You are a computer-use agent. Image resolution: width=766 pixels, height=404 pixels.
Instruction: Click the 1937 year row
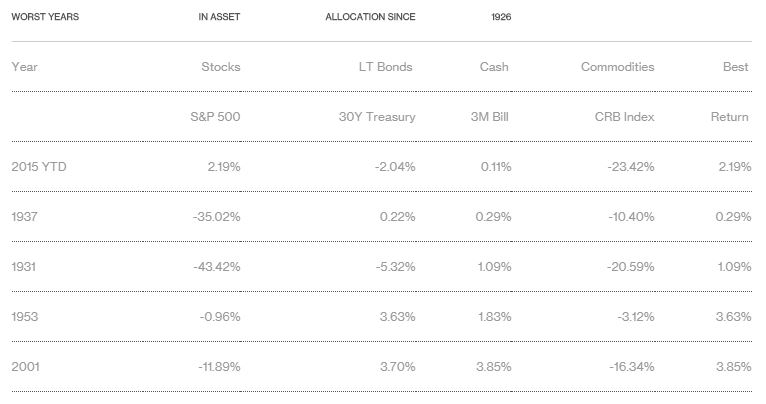(x=24, y=217)
